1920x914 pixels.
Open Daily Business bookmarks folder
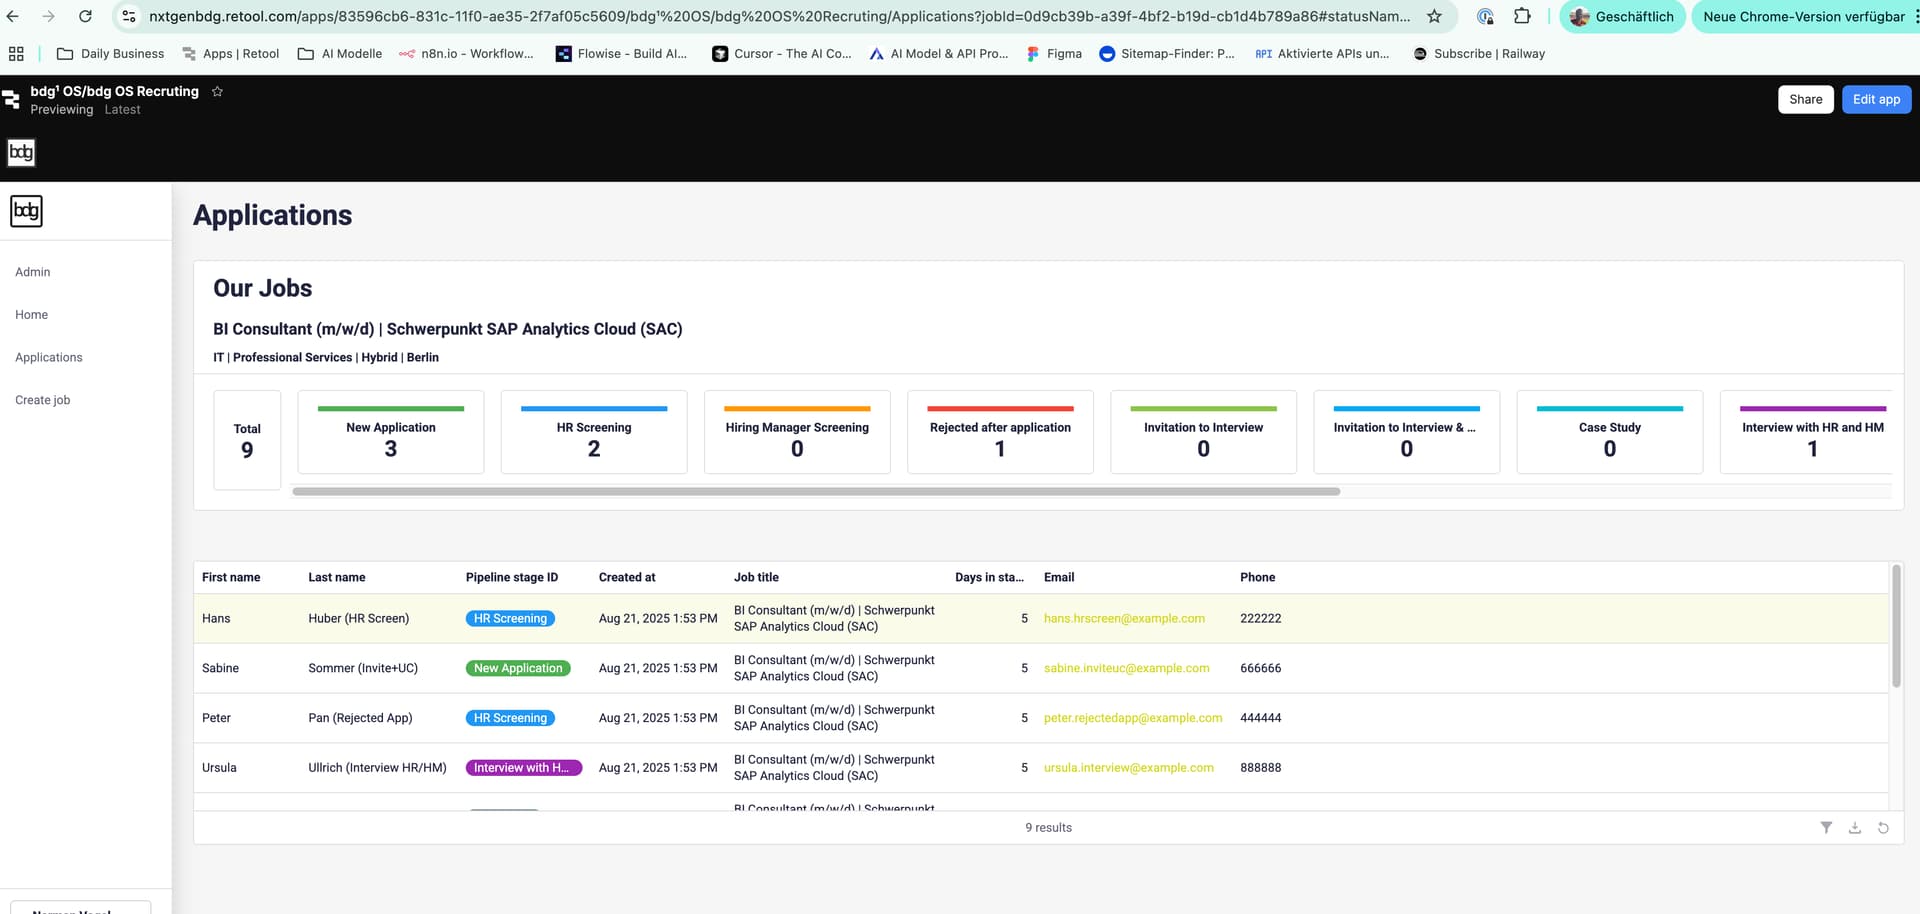[x=111, y=54]
